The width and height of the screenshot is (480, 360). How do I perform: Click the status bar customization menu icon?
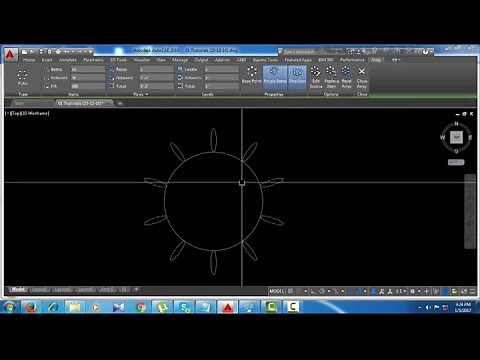472,291
